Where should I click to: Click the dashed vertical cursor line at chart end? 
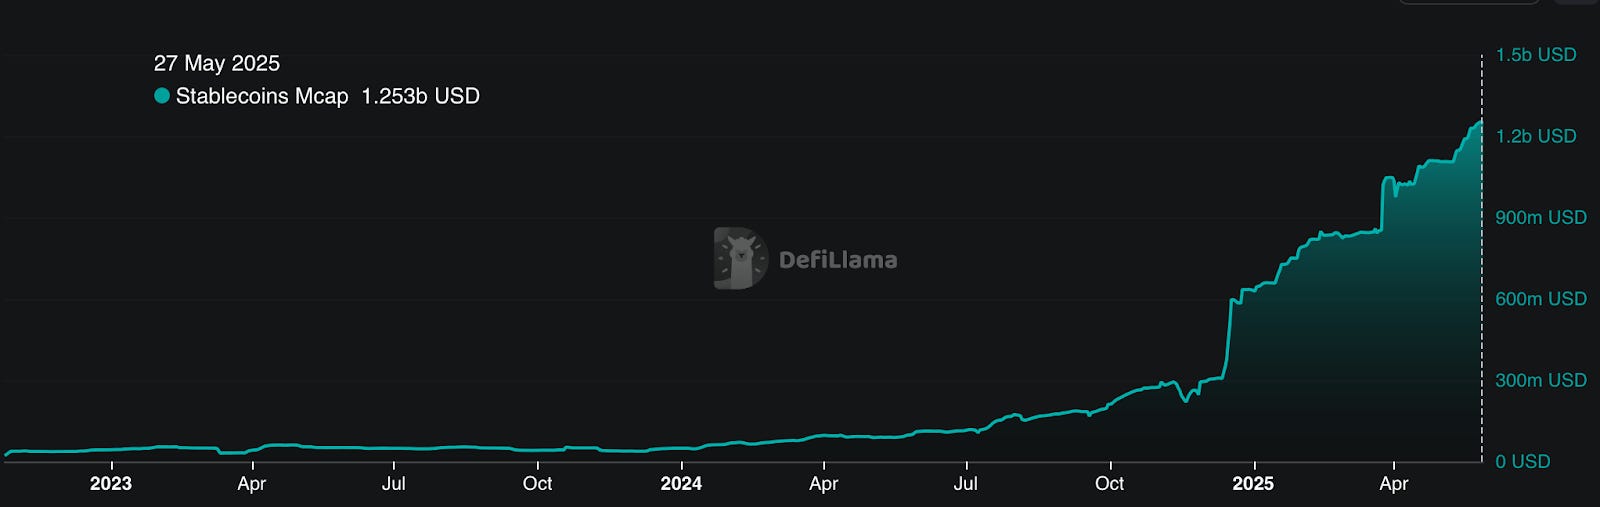tap(1482, 258)
